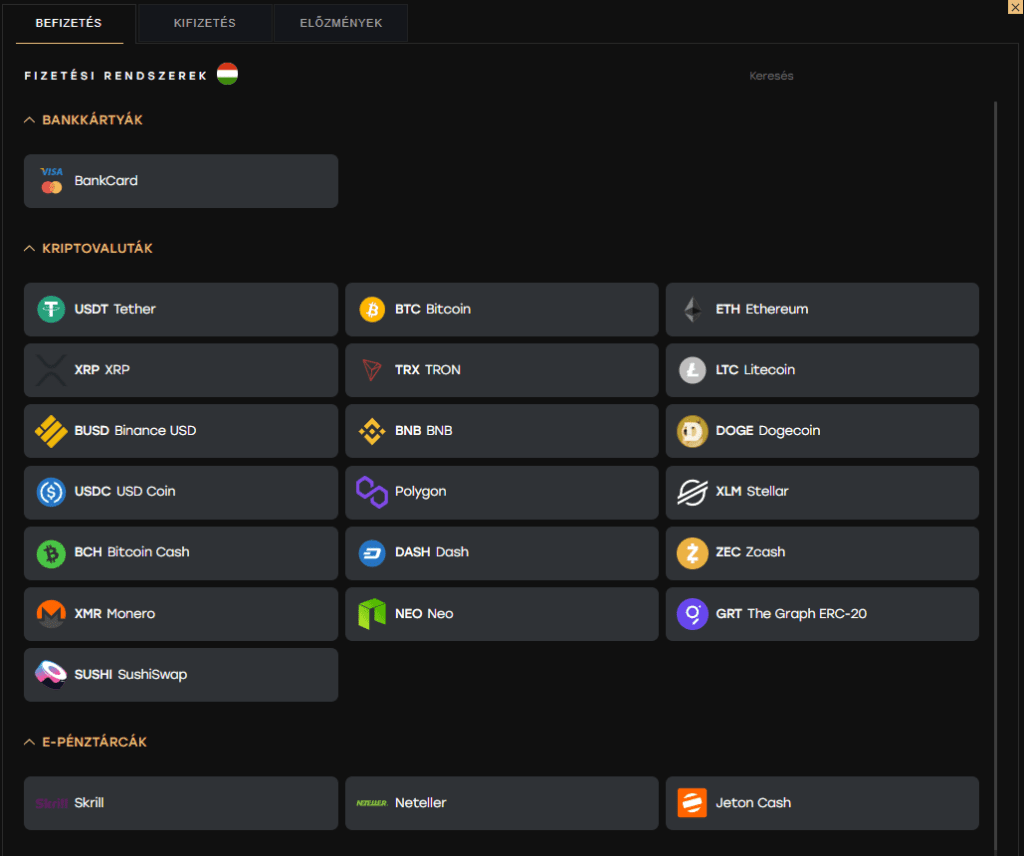Click the "XRP XRP" label
This screenshot has width=1024, height=856.
102,370
